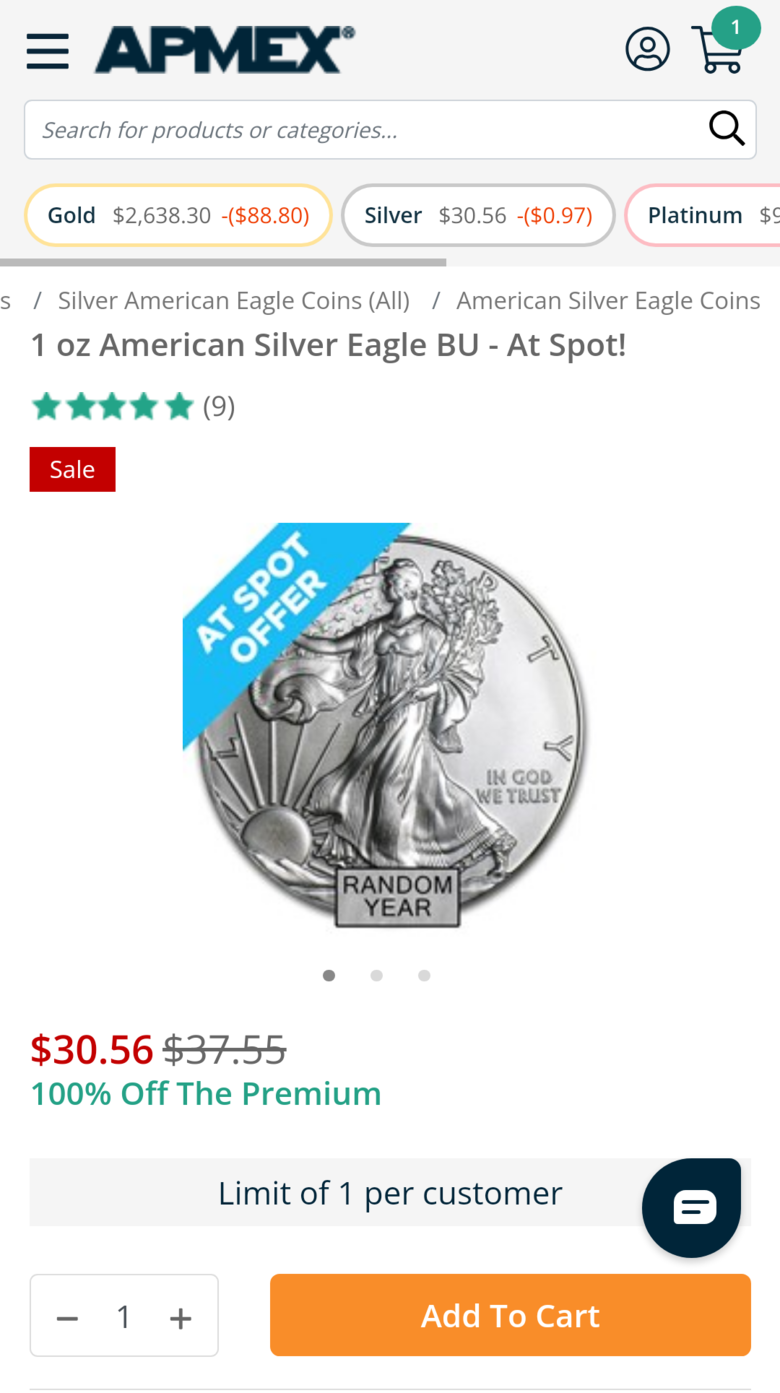Image resolution: width=780 pixels, height=1393 pixels.
Task: Select the Silver spot price pill
Action: tap(478, 215)
